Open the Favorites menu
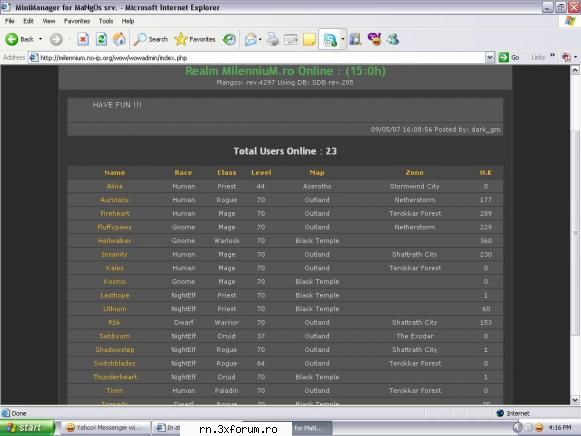 click(x=77, y=21)
